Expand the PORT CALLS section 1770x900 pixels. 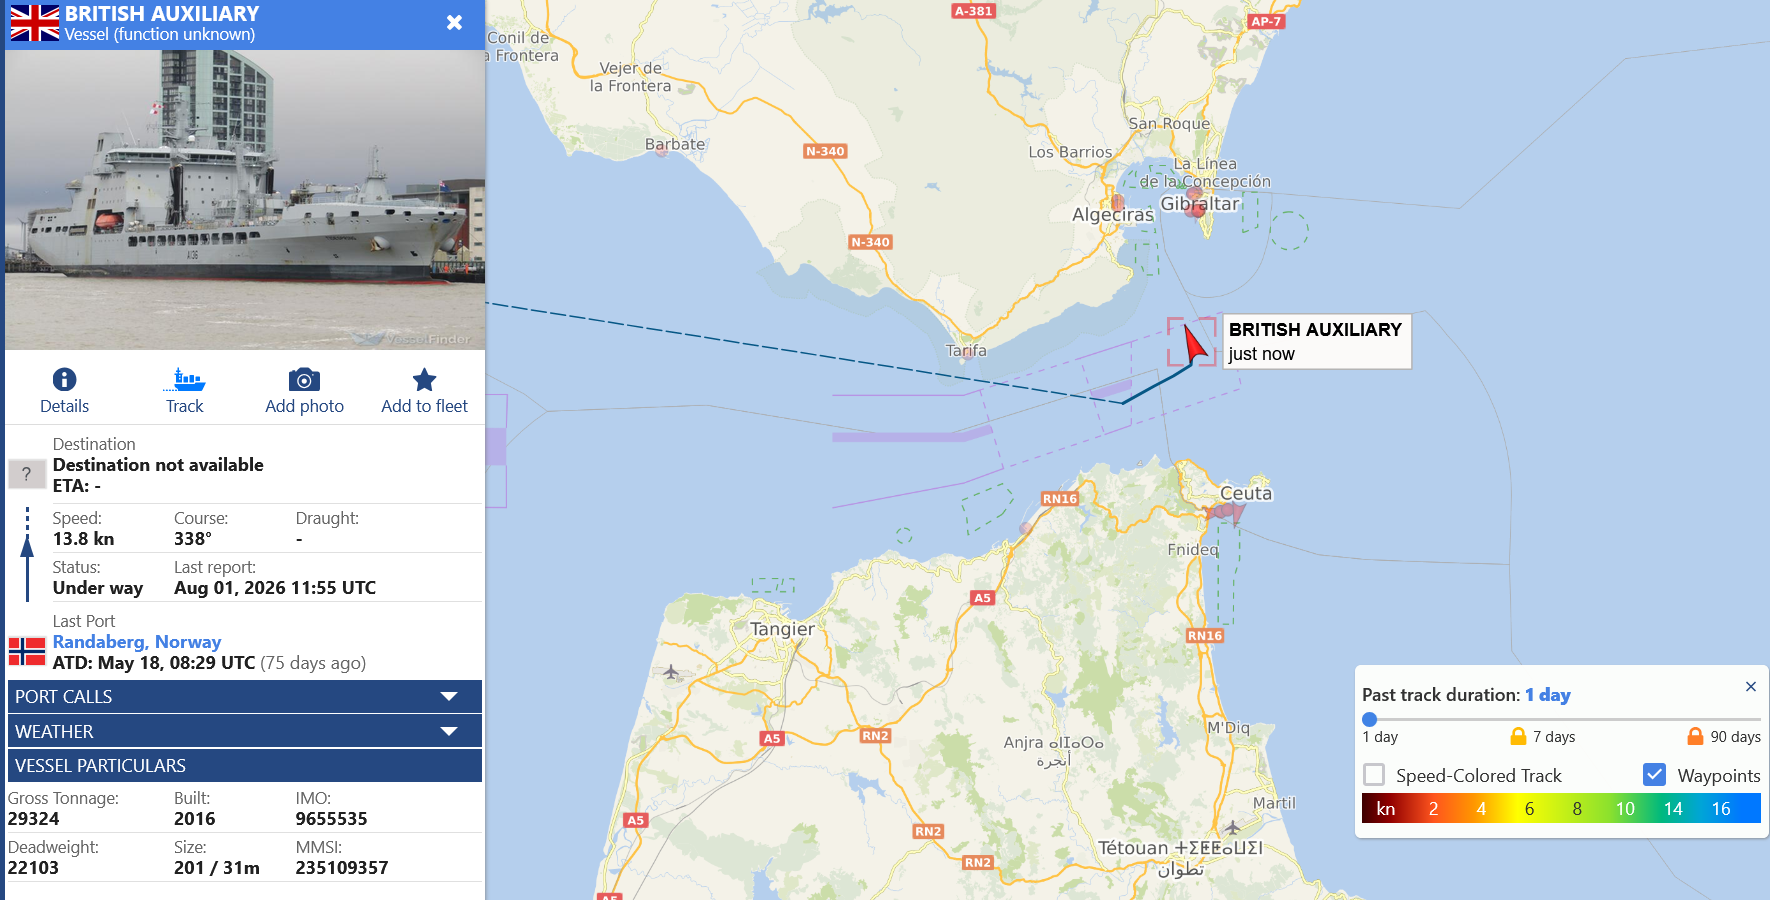click(245, 696)
